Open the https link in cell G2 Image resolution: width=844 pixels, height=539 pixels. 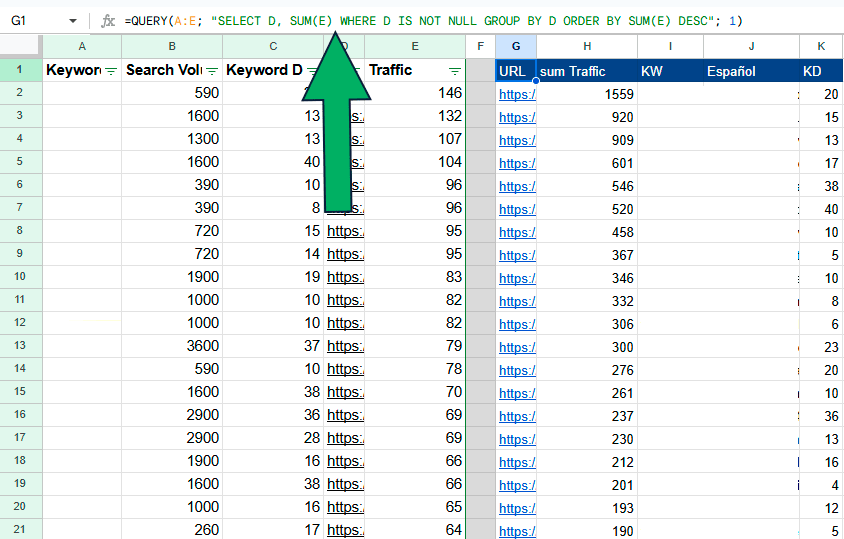pyautogui.click(x=516, y=95)
